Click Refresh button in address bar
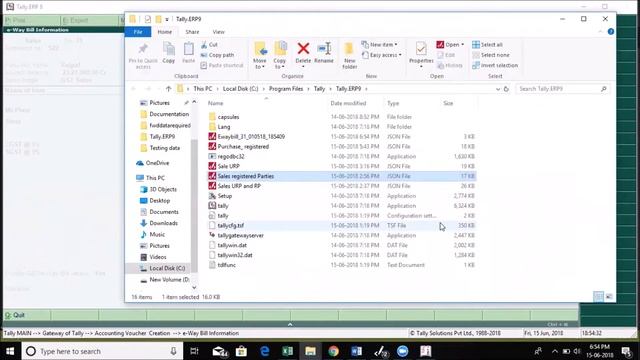This screenshot has height=360, width=640. click(506, 89)
